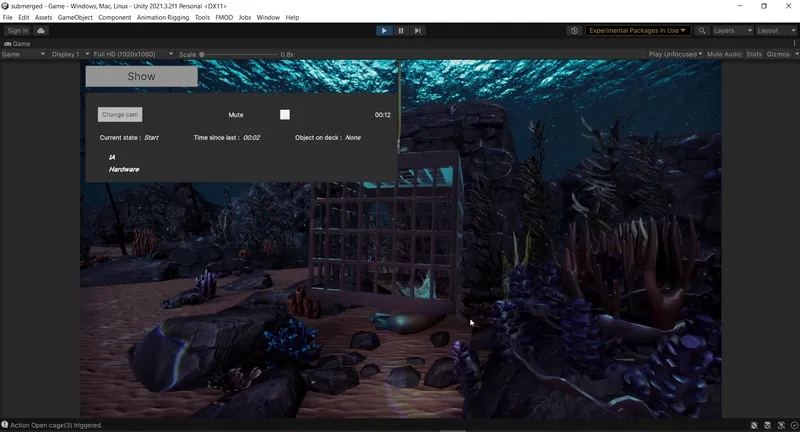Image resolution: width=800 pixels, height=432 pixels.
Task: Click the Change cam button
Action: [120, 115]
